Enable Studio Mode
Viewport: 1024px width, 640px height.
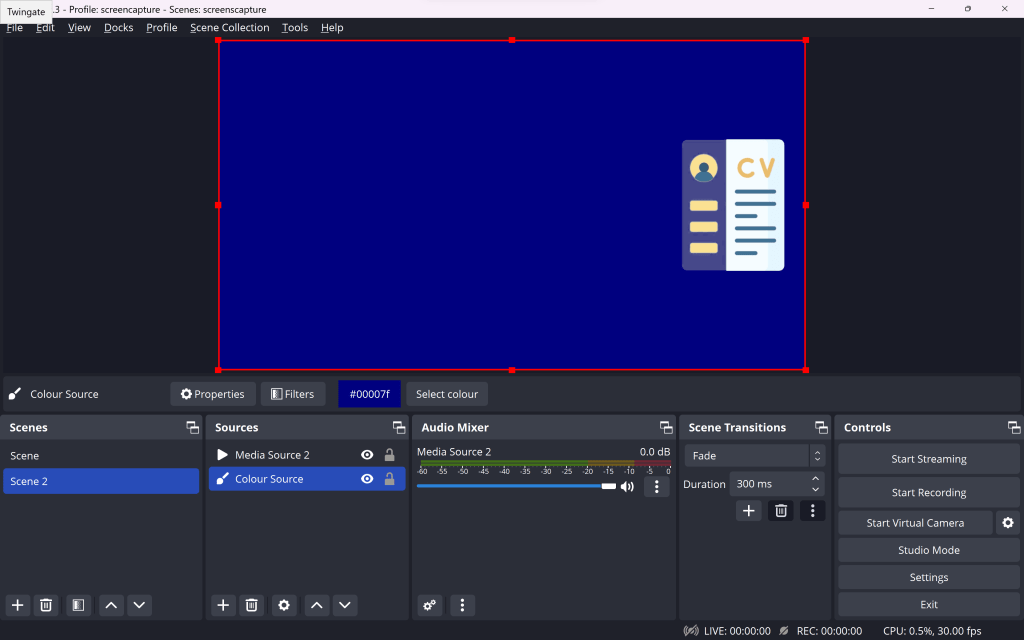929,550
